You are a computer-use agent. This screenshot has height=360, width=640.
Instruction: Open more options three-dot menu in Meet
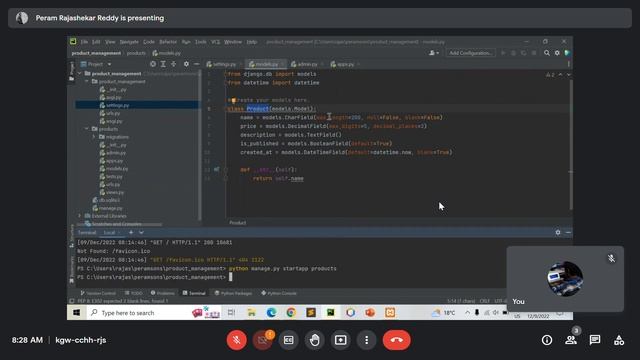[x=367, y=340]
